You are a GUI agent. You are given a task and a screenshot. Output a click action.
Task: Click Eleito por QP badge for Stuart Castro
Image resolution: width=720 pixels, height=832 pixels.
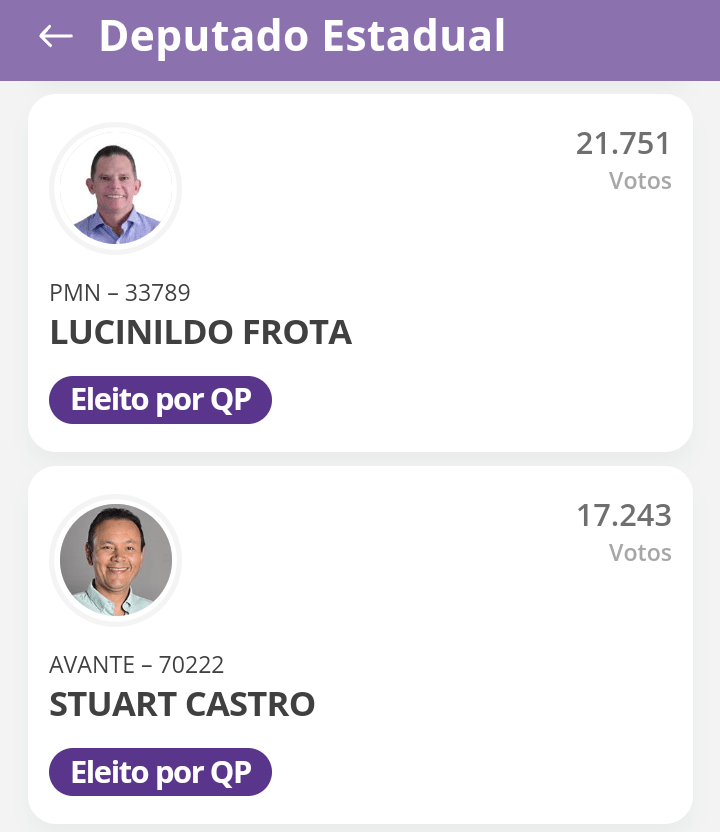point(160,772)
